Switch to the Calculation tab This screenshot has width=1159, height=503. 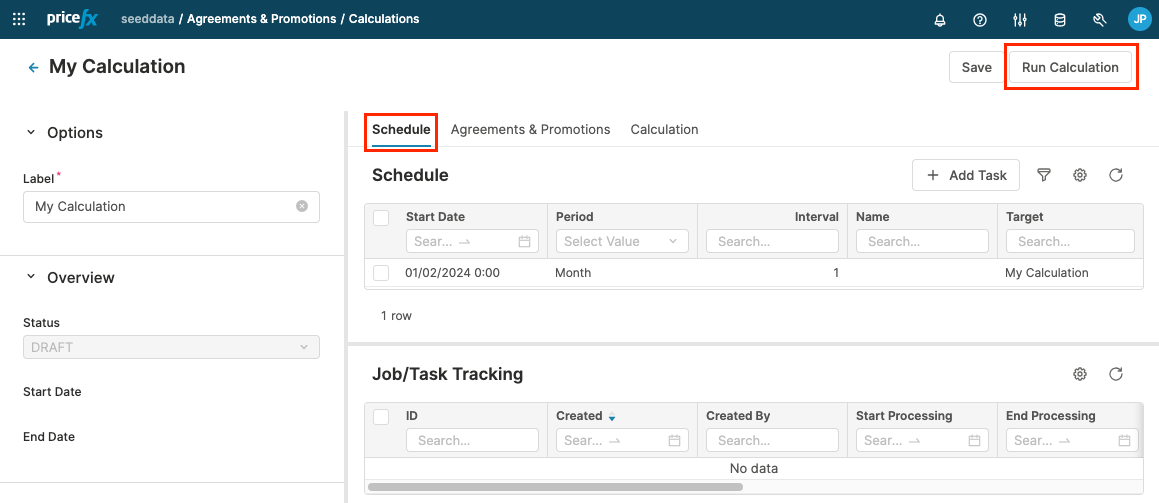coord(664,129)
